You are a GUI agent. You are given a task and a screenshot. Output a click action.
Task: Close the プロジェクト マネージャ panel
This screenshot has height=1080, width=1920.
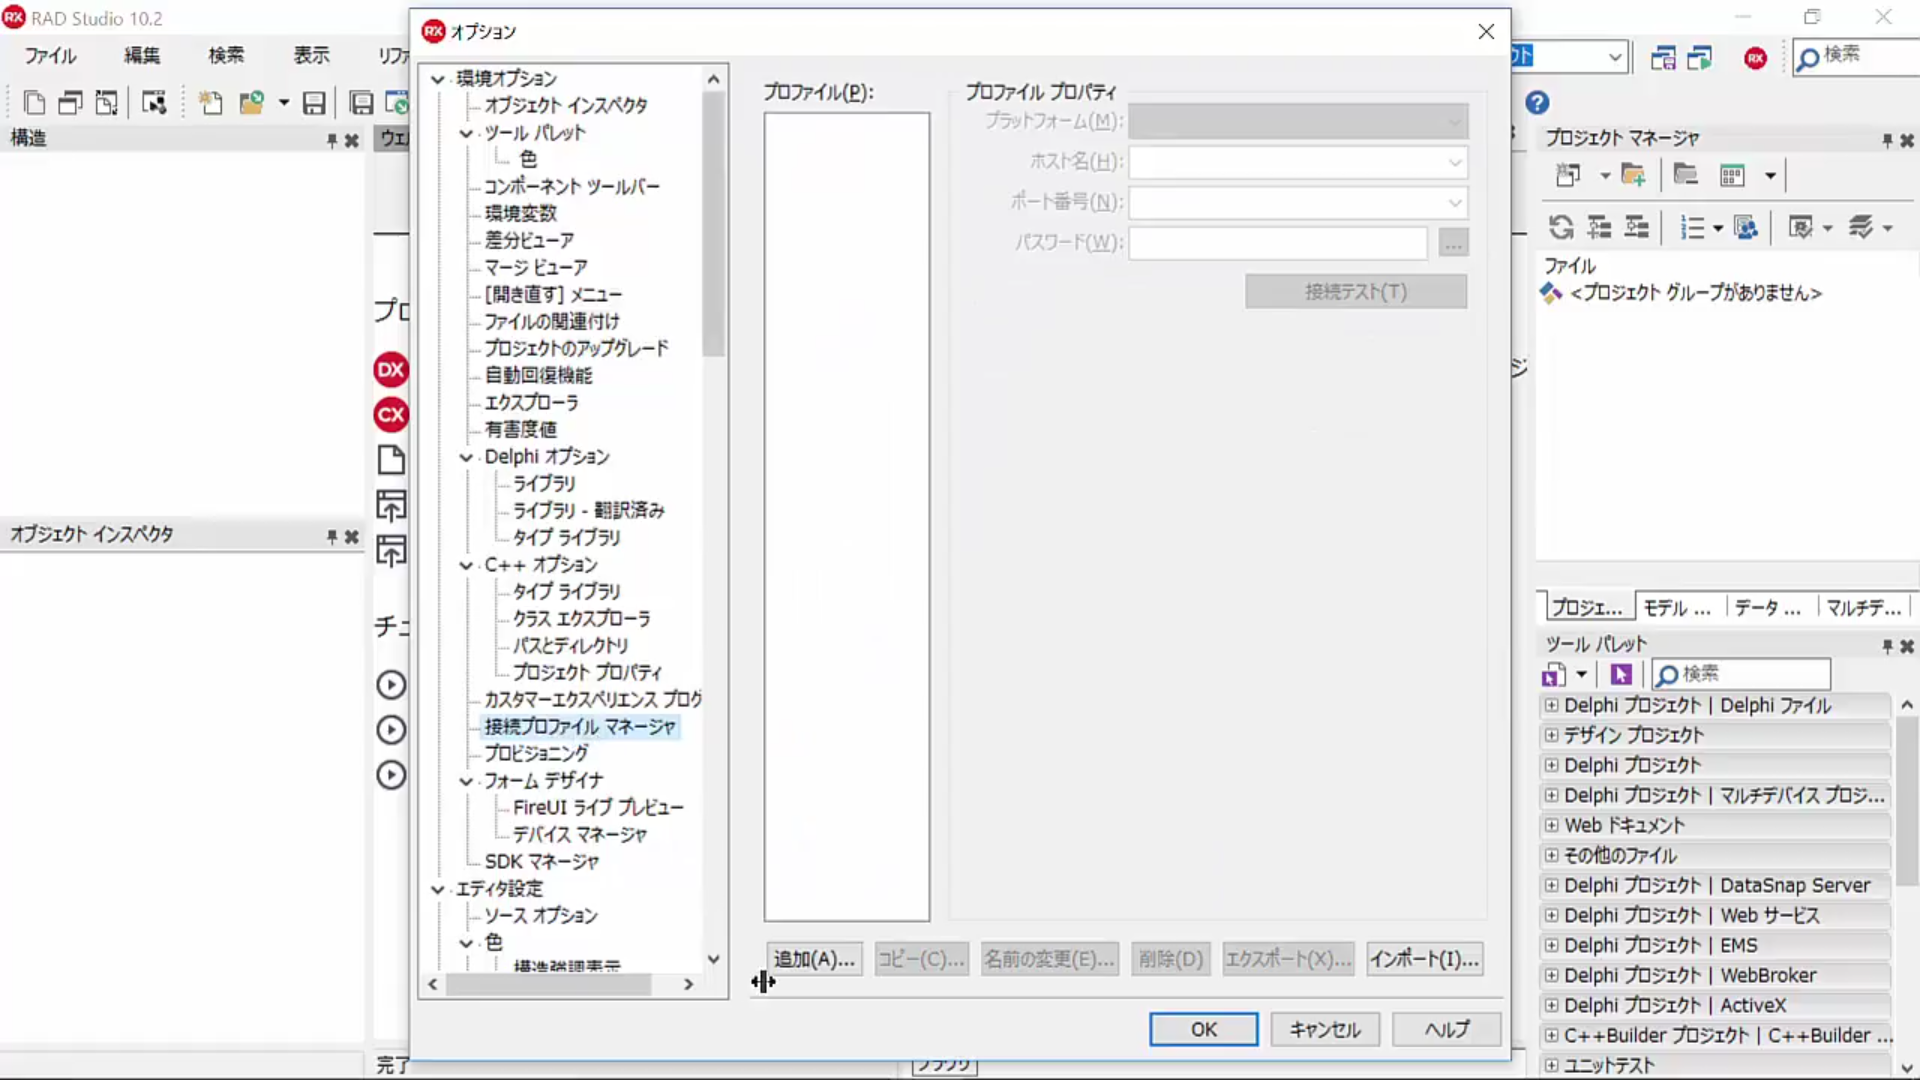(x=1907, y=141)
